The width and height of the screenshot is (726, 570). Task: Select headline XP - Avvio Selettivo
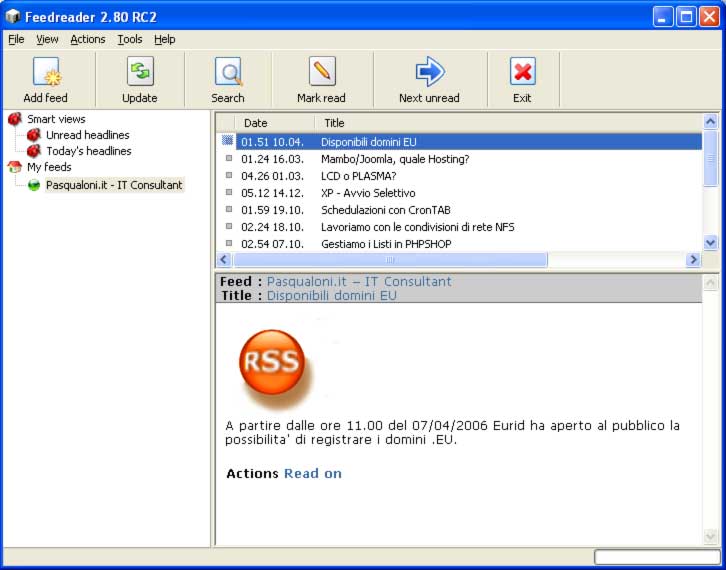pos(368,193)
